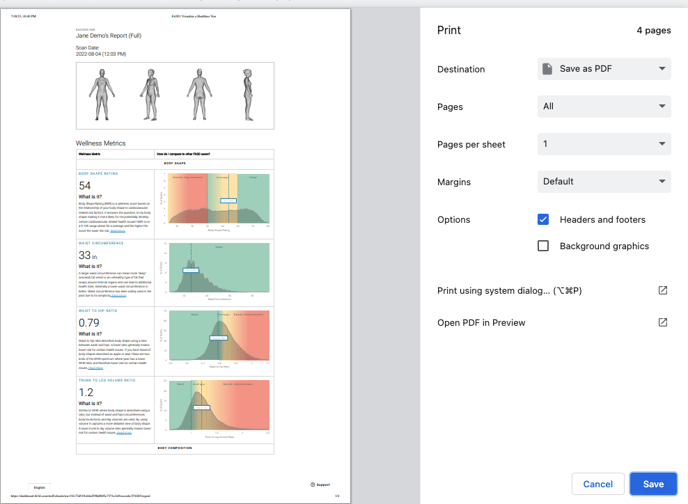Viewport: 688px width, 504px height.
Task: Click the waist circumference value 33 in
Action: [x=88, y=255]
